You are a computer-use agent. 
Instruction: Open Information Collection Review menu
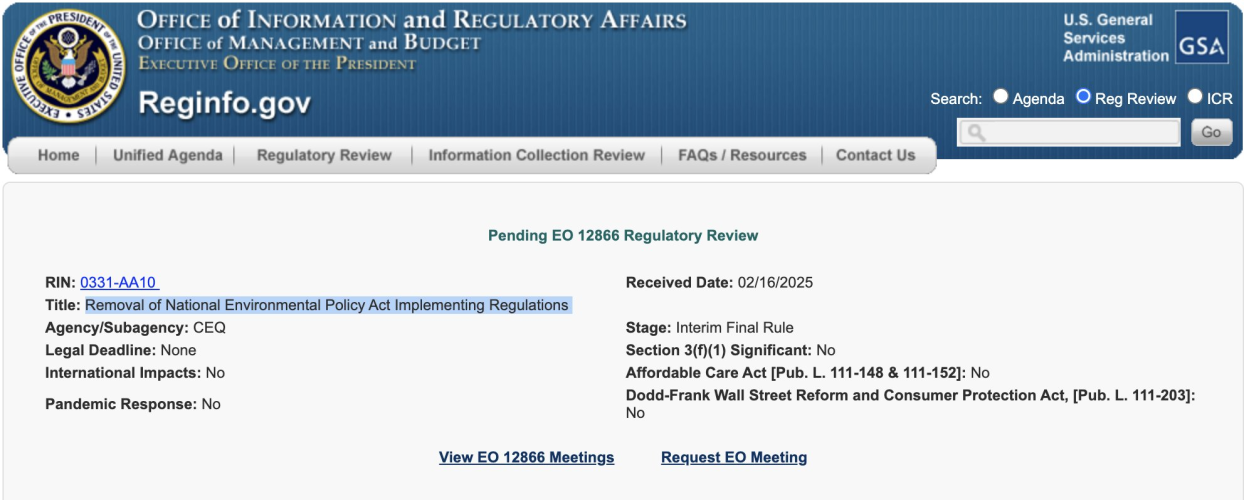(536, 155)
